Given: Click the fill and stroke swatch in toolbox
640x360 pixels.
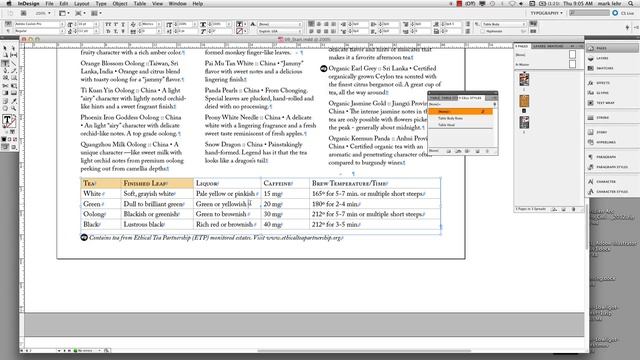Looking at the screenshot, I should [9, 120].
